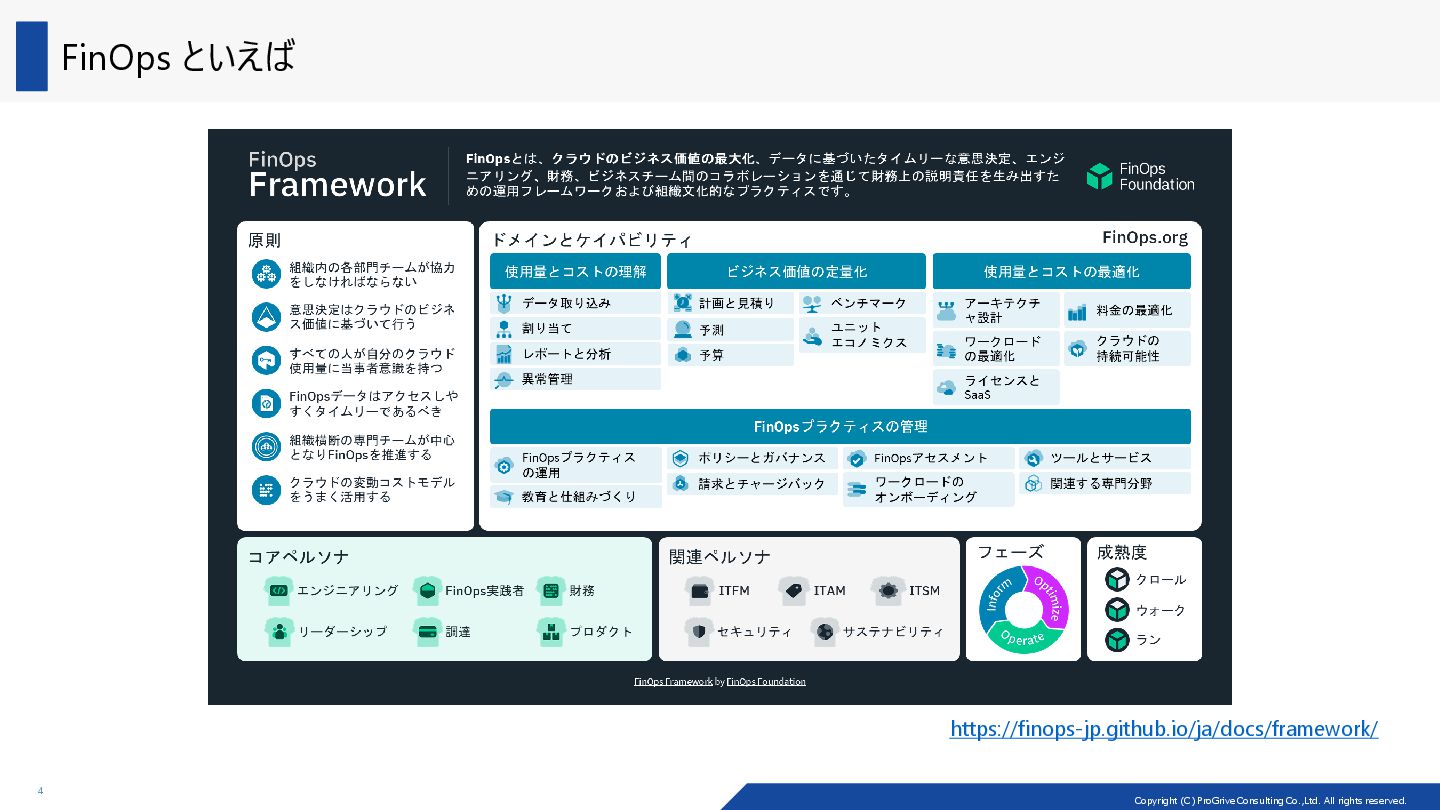Click the ベンチマーク icon
1440x810 pixels.
[x=812, y=303]
